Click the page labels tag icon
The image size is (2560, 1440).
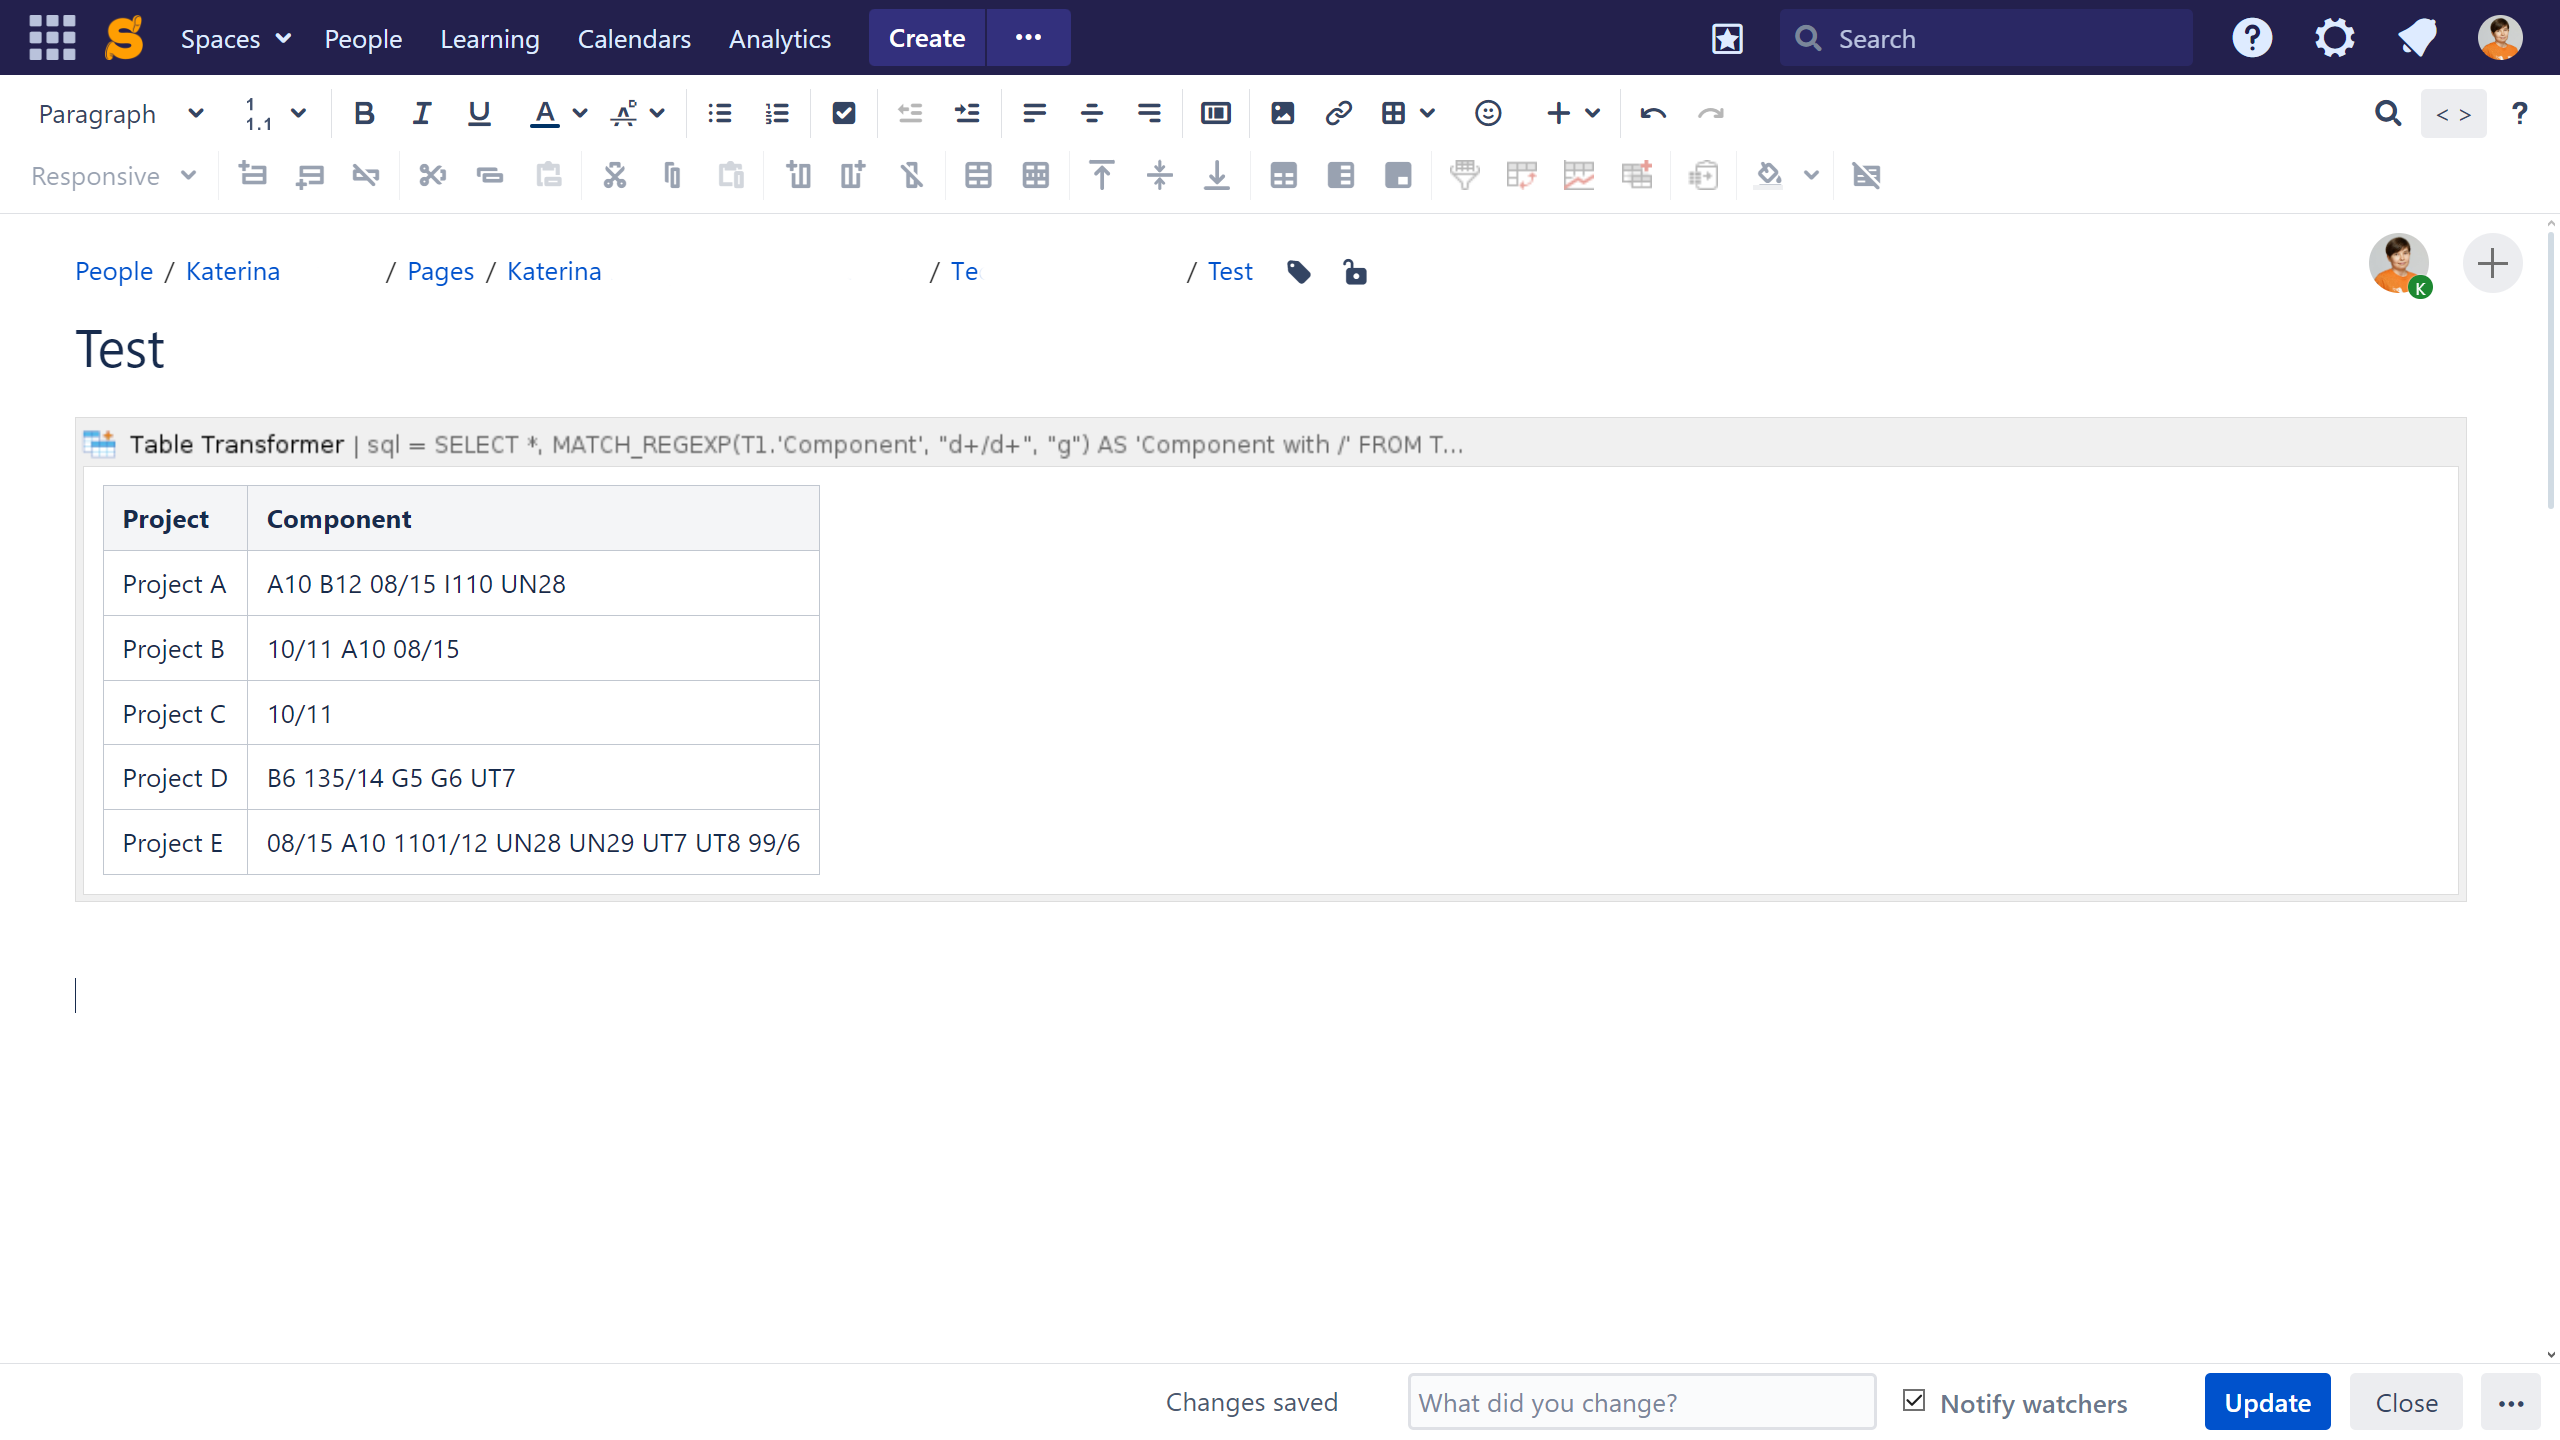coord(1298,272)
